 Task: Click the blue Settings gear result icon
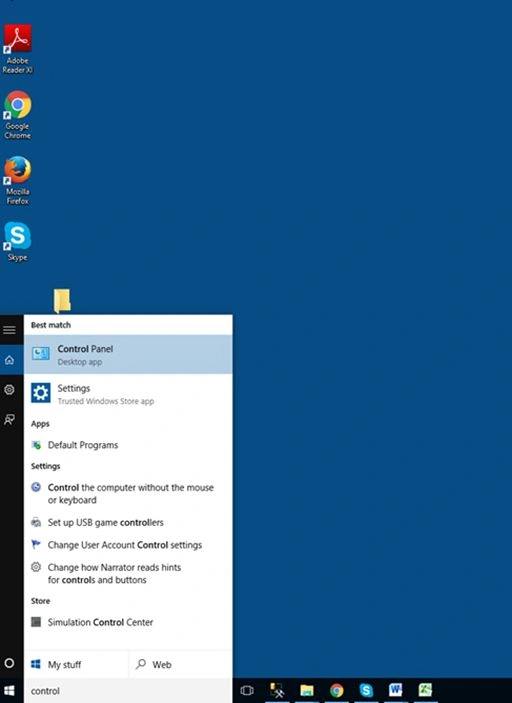click(x=41, y=393)
